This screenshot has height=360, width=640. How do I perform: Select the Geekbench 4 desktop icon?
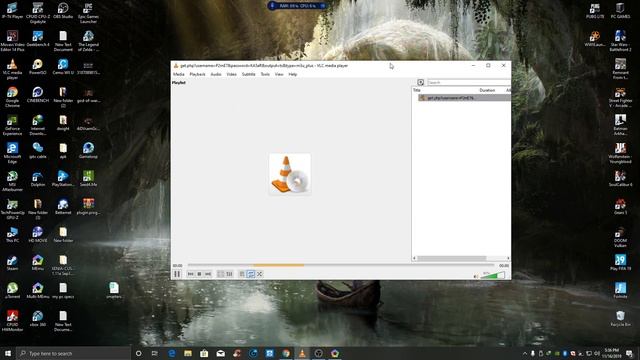tap(38, 38)
